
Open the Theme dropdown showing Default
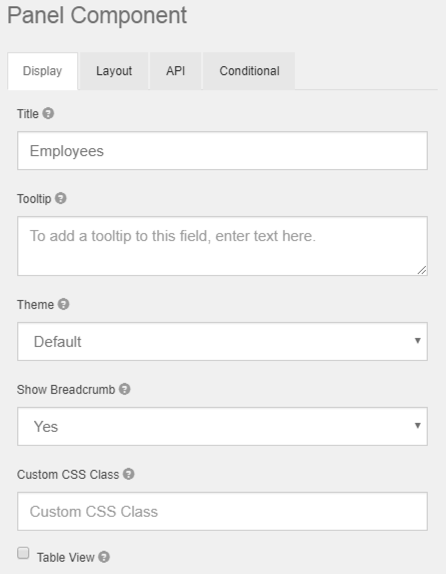tap(222, 342)
